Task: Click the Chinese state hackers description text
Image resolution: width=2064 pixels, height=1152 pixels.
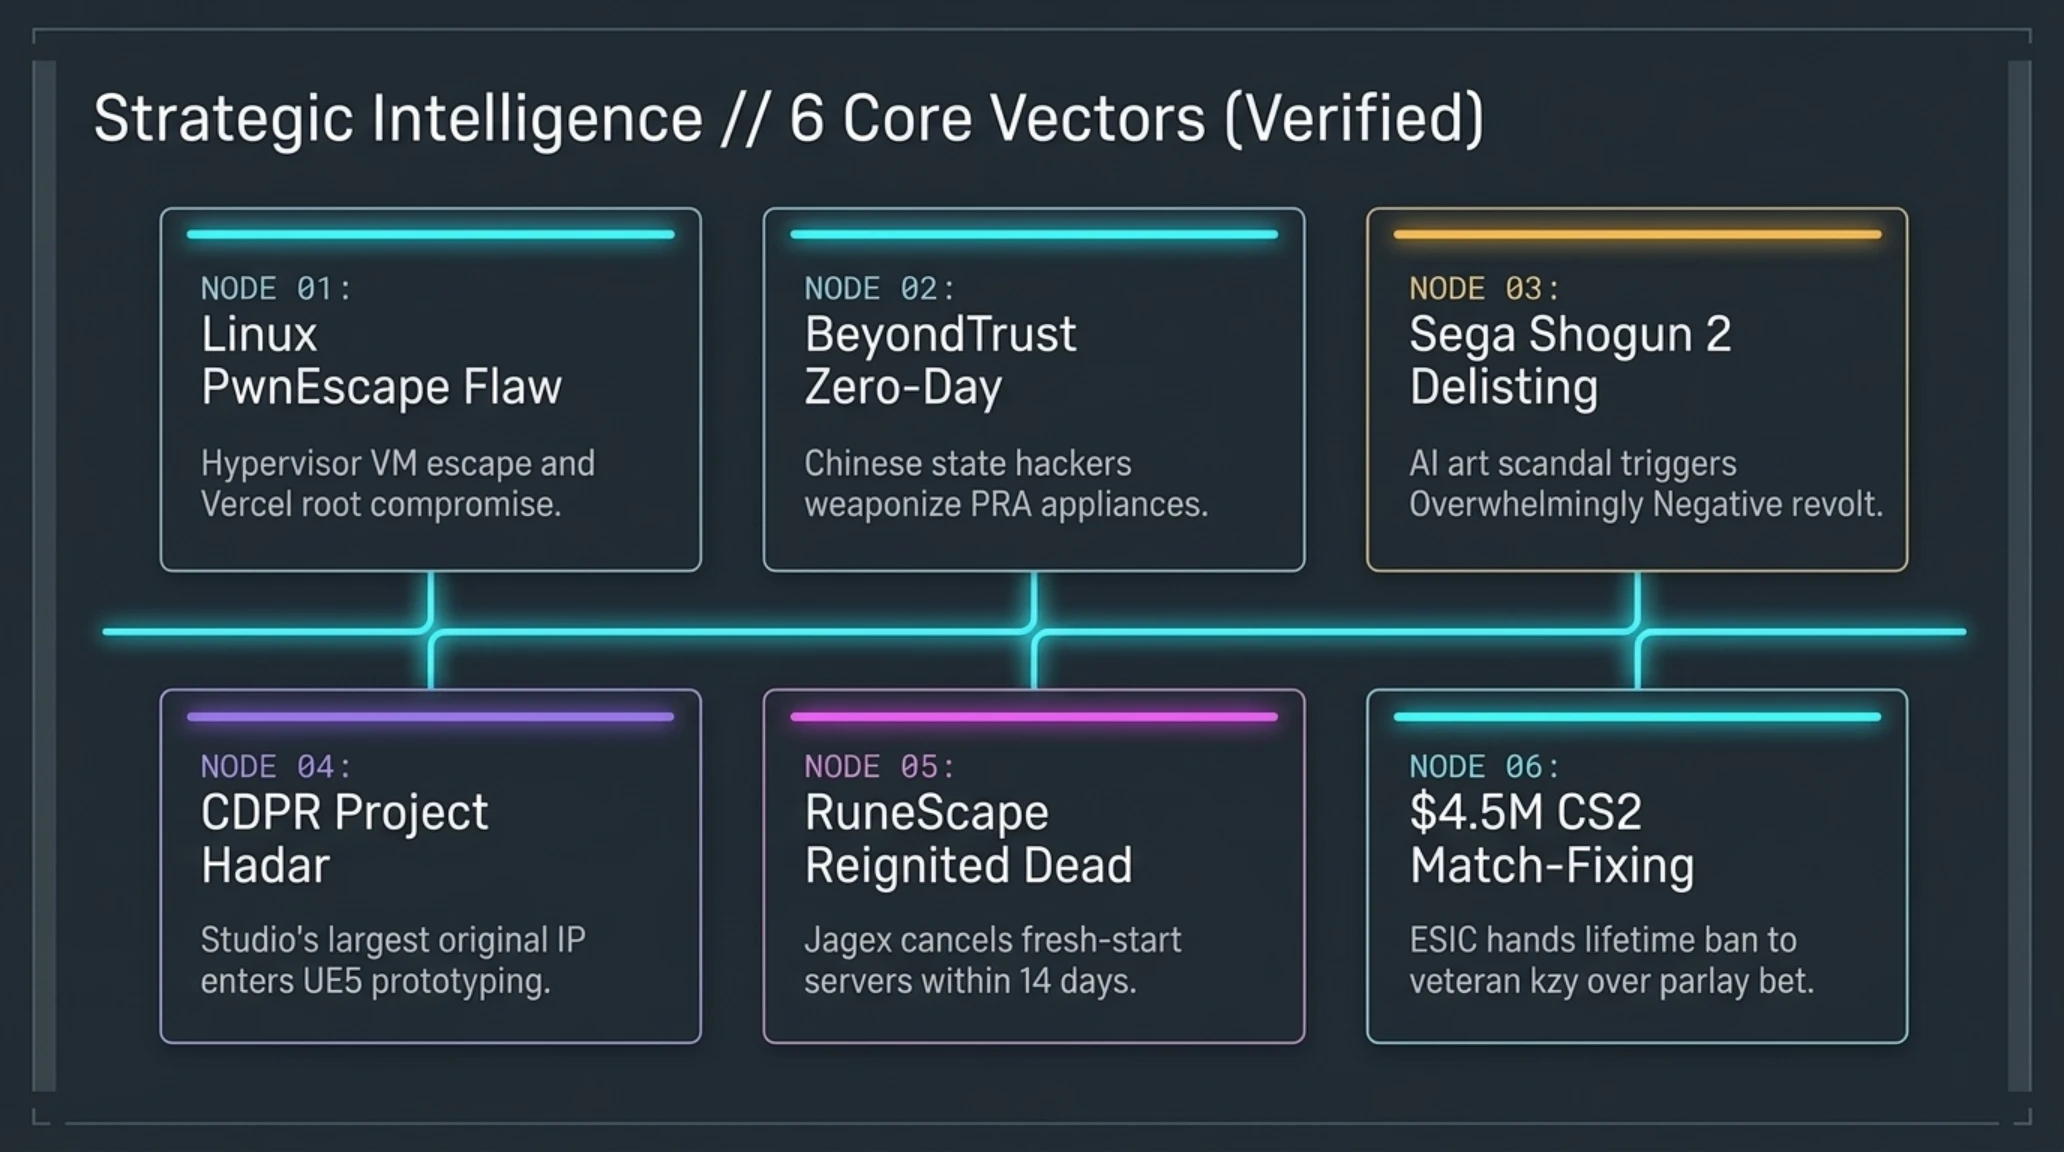Action: coord(1006,484)
